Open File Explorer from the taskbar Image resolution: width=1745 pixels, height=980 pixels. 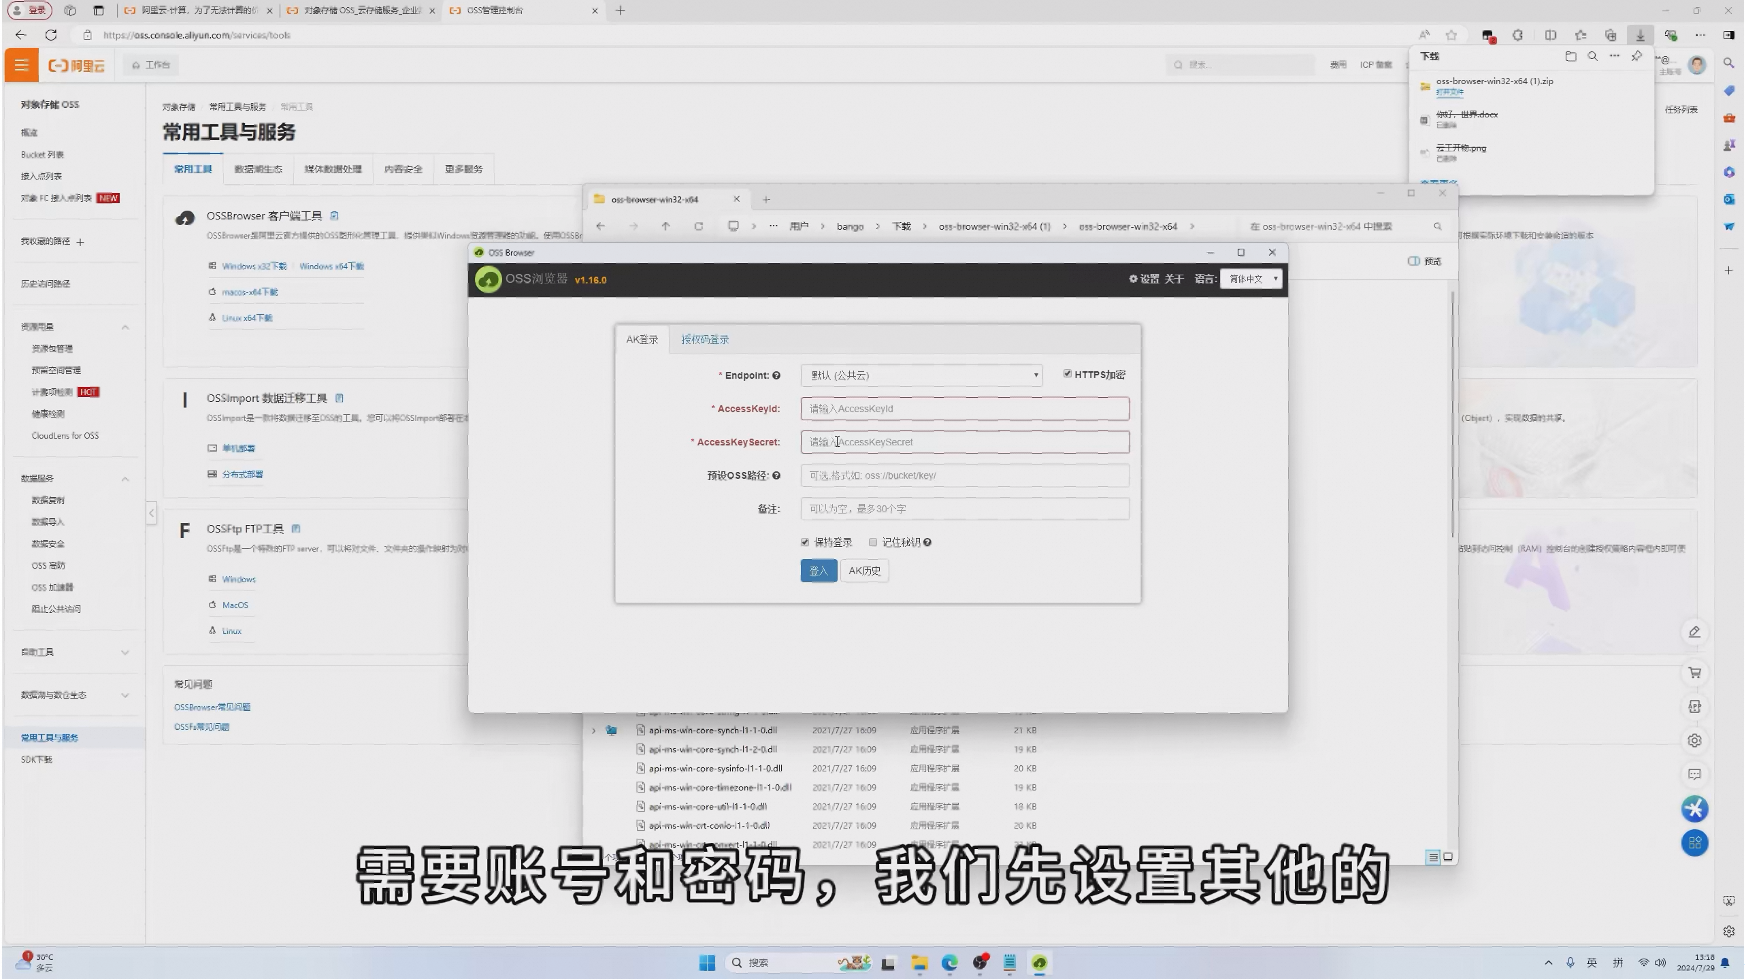tap(919, 963)
